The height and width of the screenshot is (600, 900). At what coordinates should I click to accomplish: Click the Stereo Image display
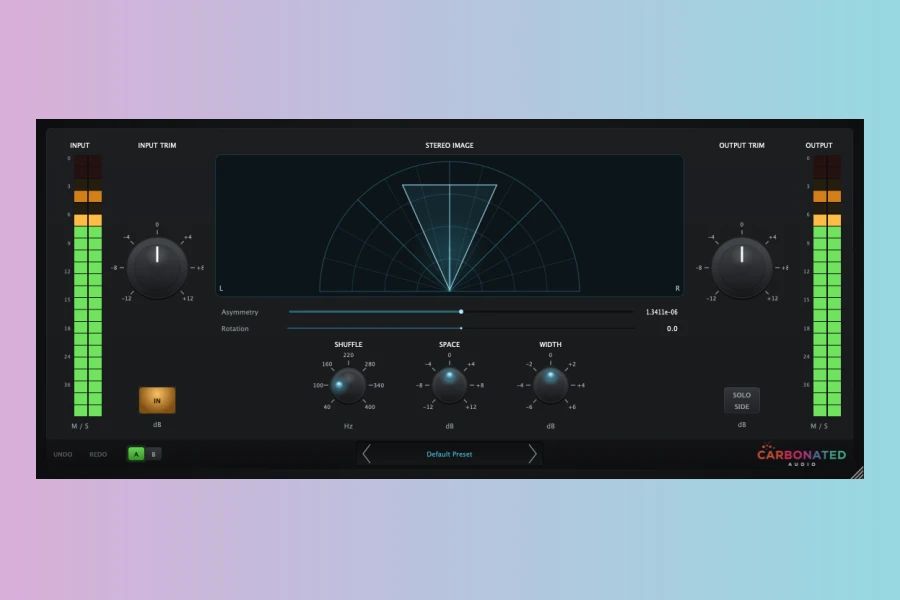(x=449, y=224)
